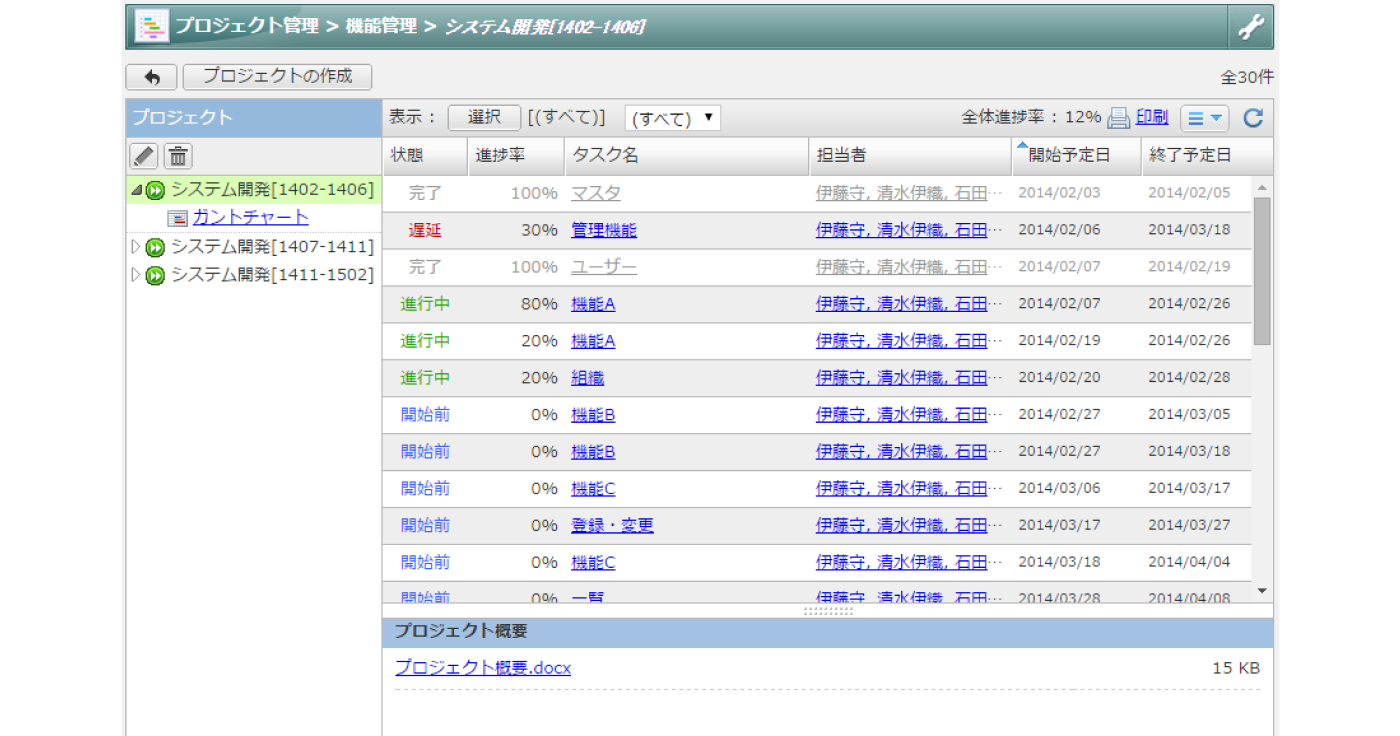Click the 2014/04/04 end date cell

pos(1189,562)
